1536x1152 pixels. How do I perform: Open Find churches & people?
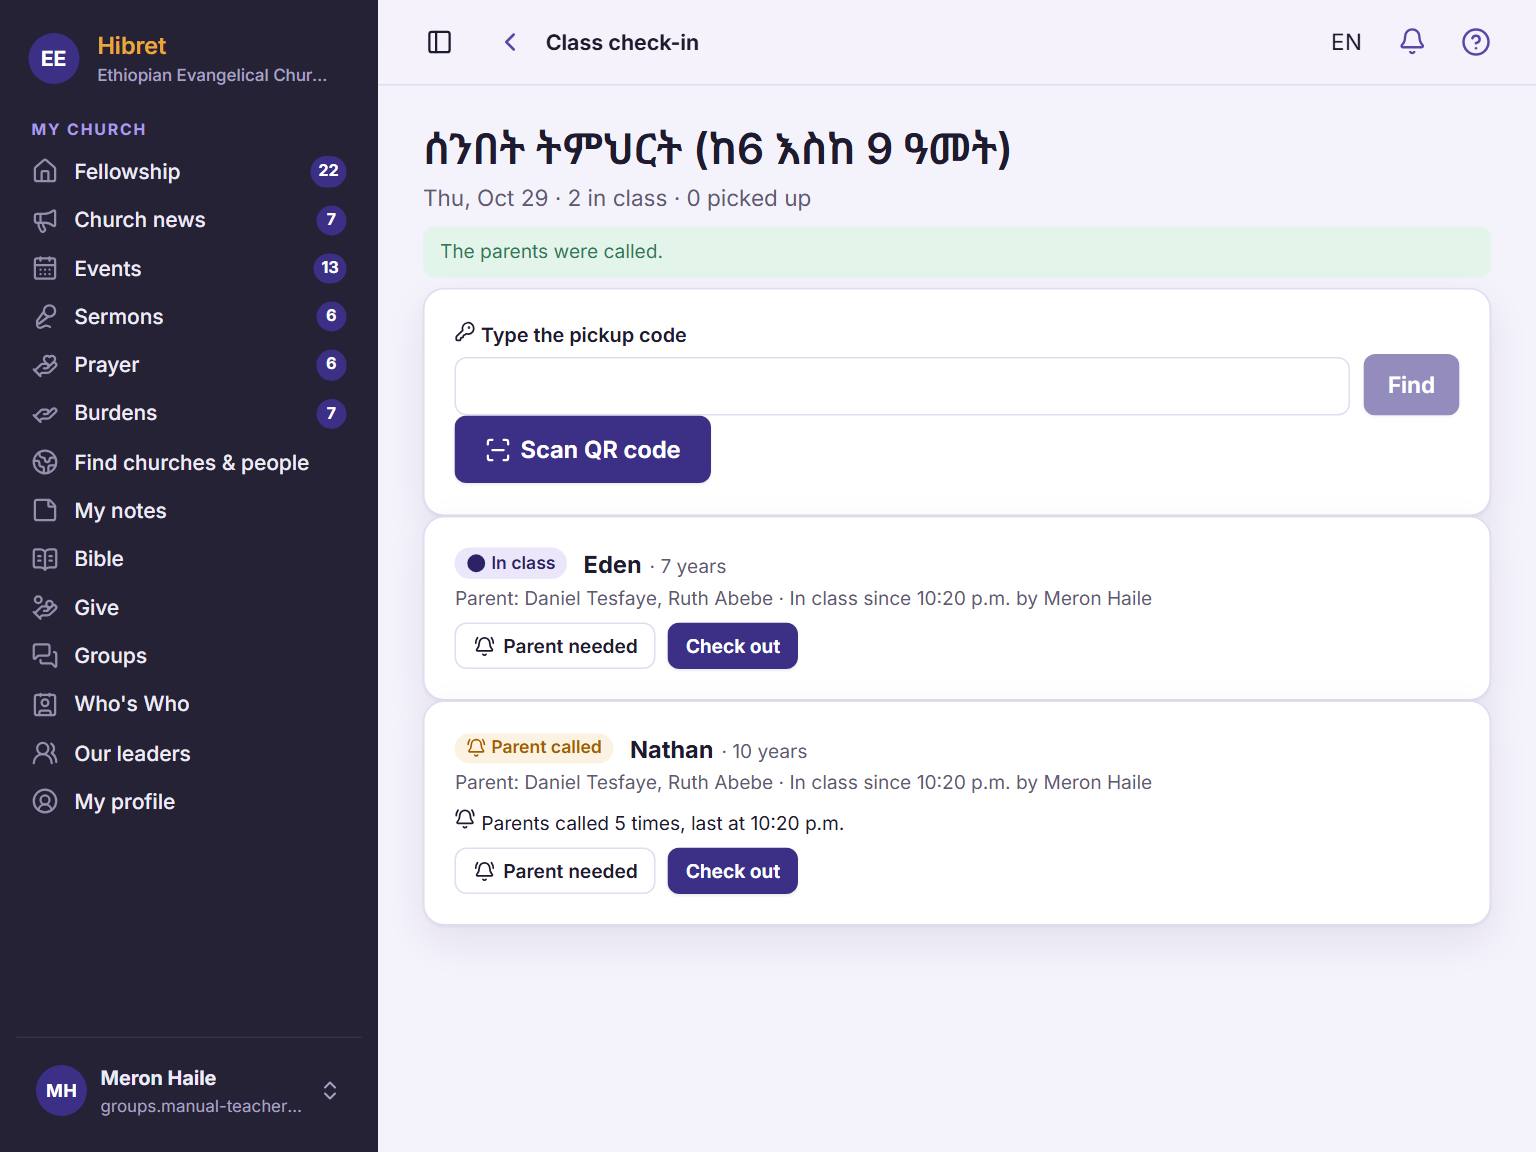[189, 462]
